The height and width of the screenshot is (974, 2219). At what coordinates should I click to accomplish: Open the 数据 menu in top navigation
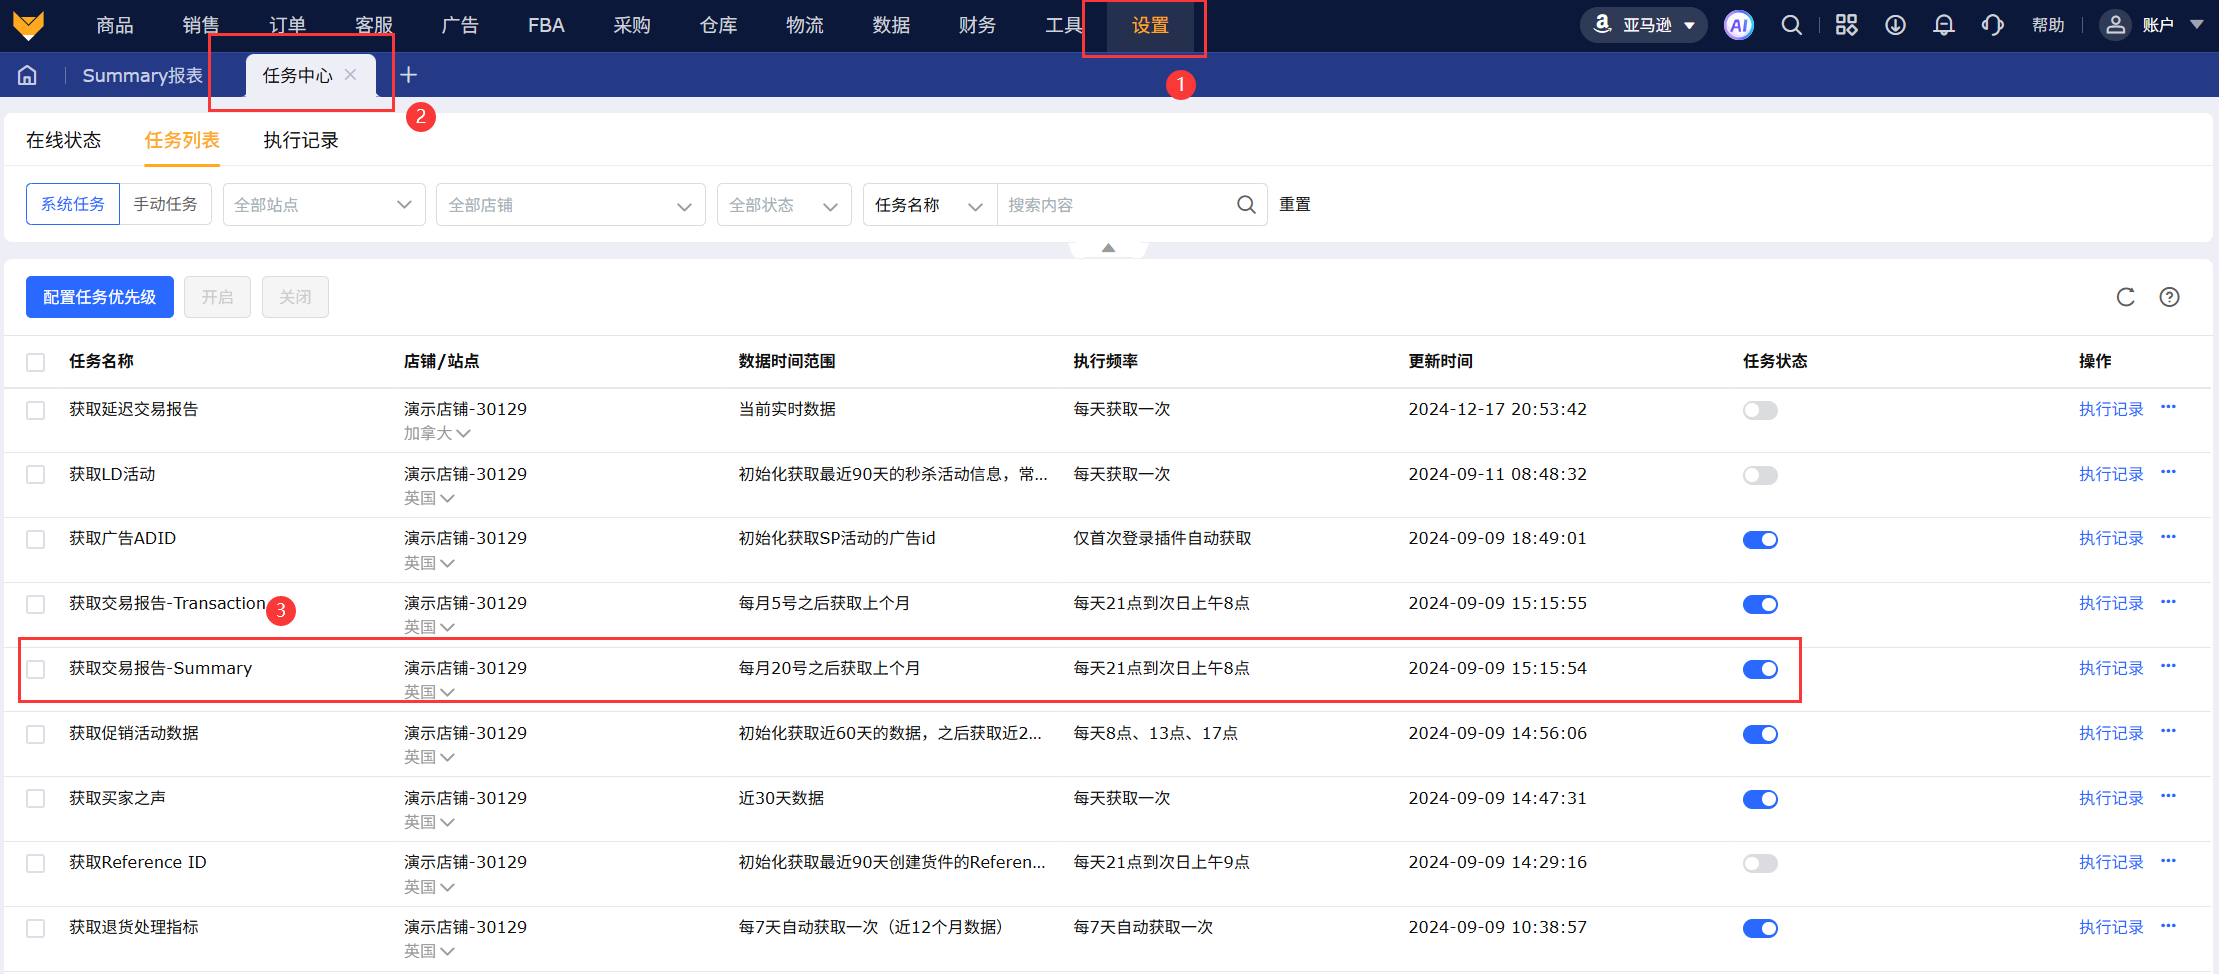point(890,25)
